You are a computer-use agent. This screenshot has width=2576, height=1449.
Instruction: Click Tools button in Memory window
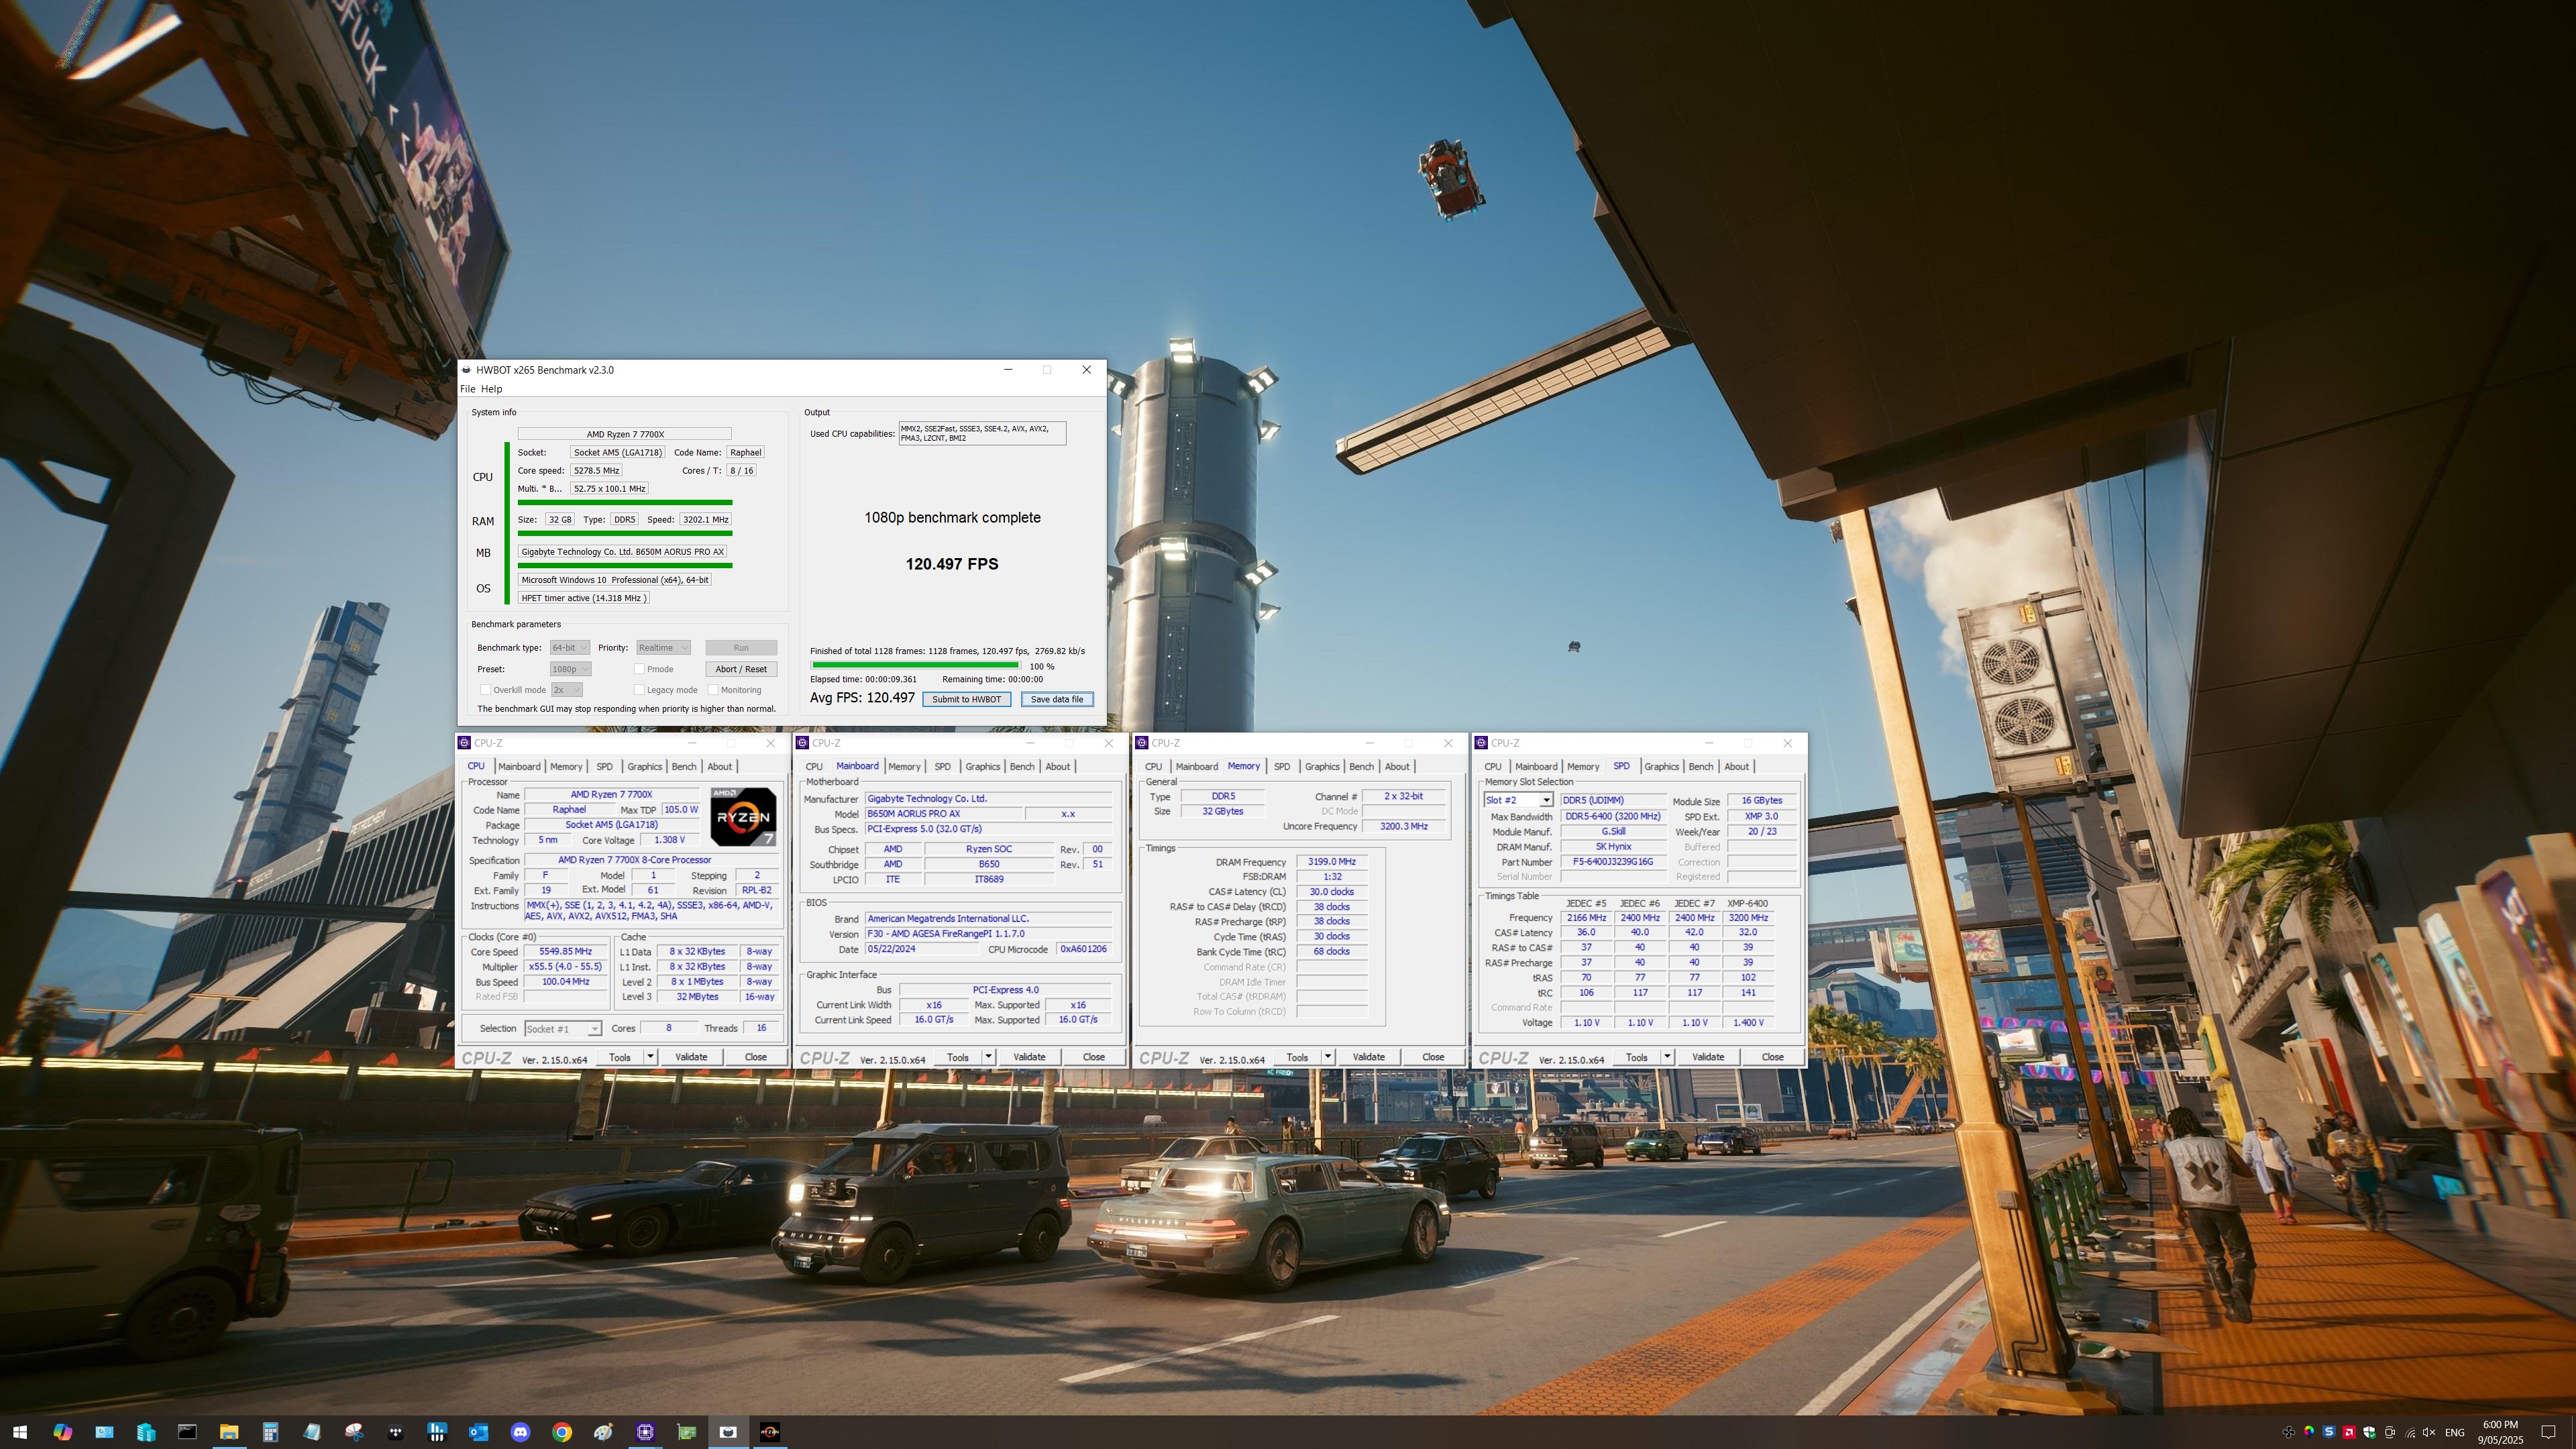[x=1297, y=1057]
